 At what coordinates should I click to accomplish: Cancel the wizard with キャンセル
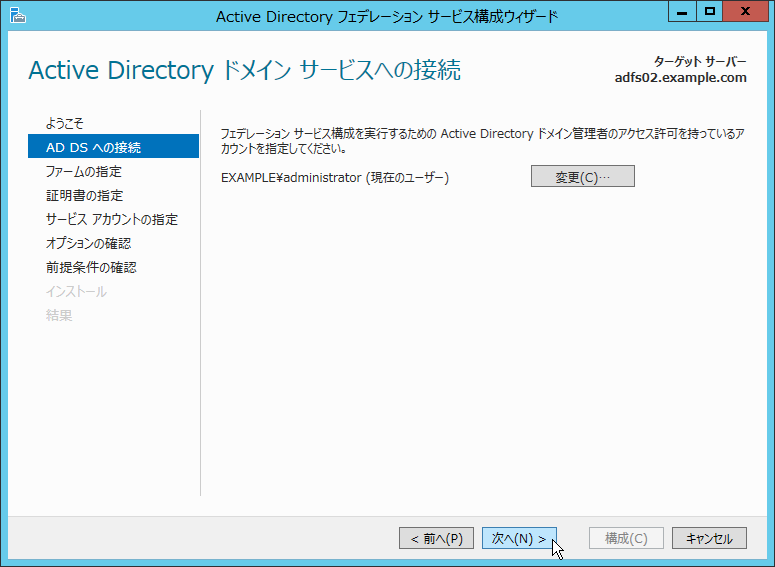click(709, 538)
